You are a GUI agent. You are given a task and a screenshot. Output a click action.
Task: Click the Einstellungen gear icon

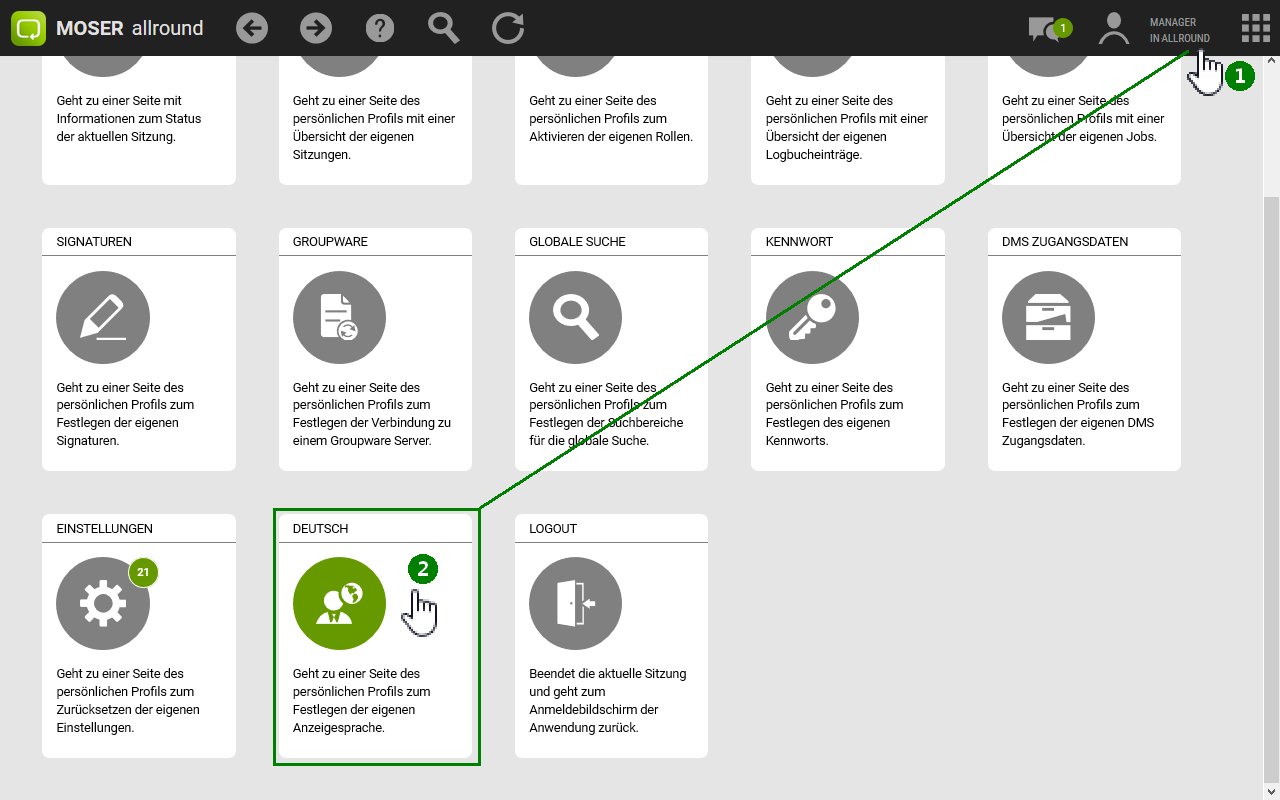point(103,604)
